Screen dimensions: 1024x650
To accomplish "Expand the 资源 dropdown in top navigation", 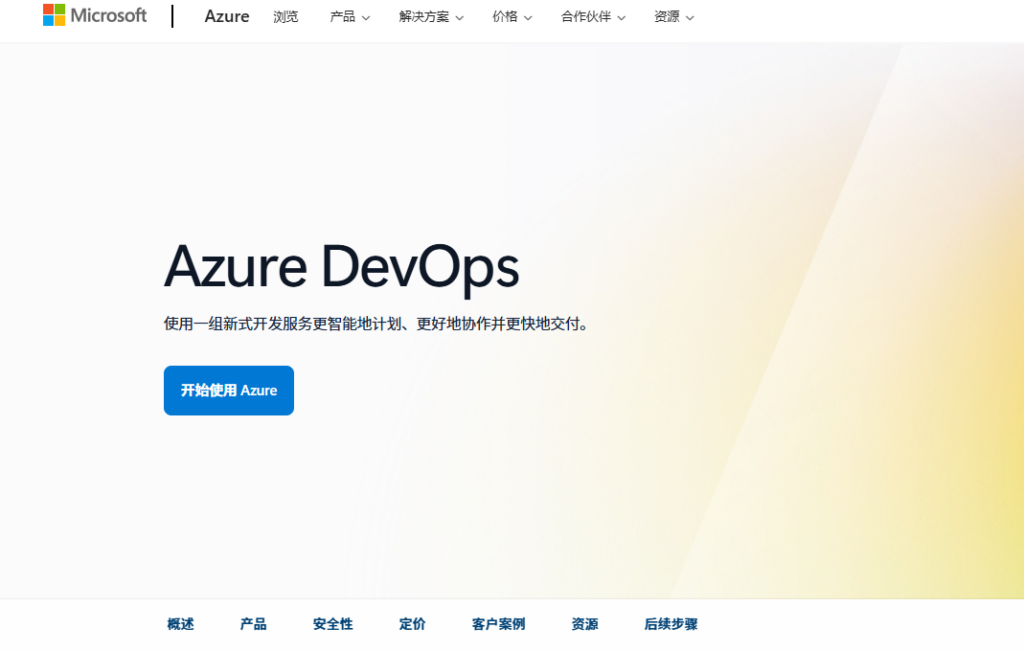I will 674,17.
